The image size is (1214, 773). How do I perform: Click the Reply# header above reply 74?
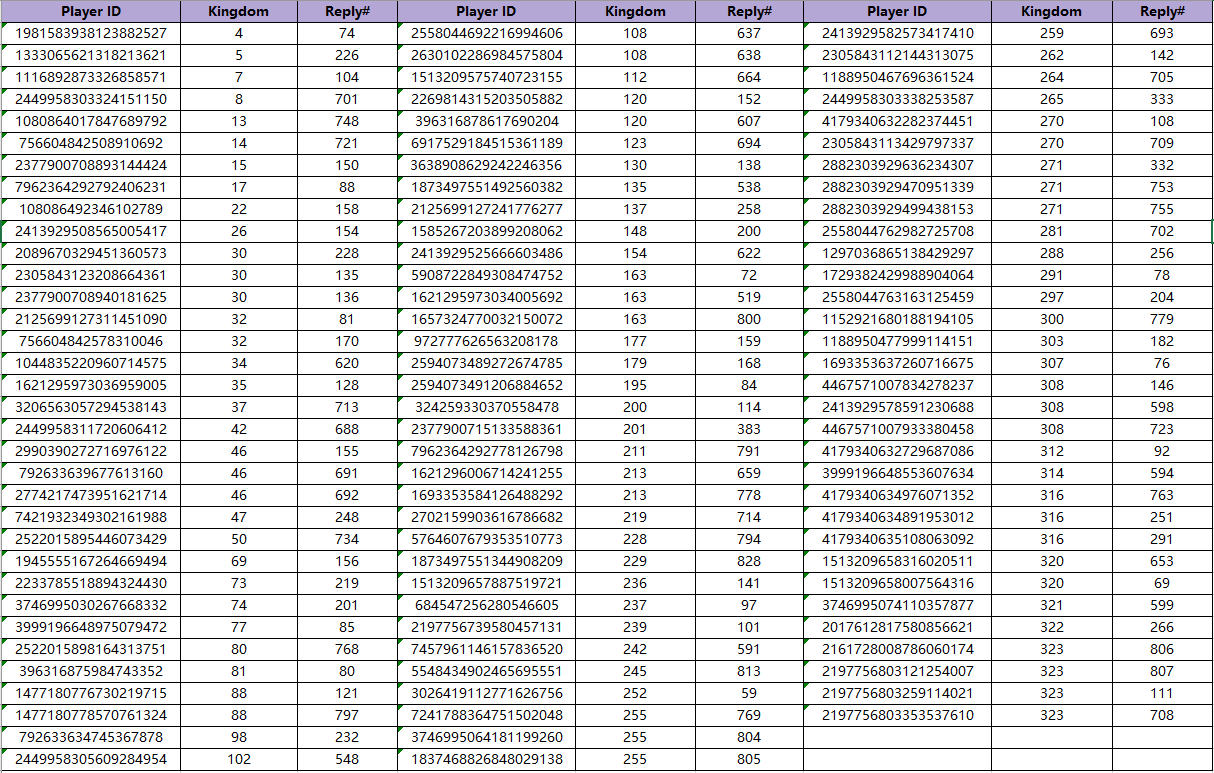pos(347,12)
